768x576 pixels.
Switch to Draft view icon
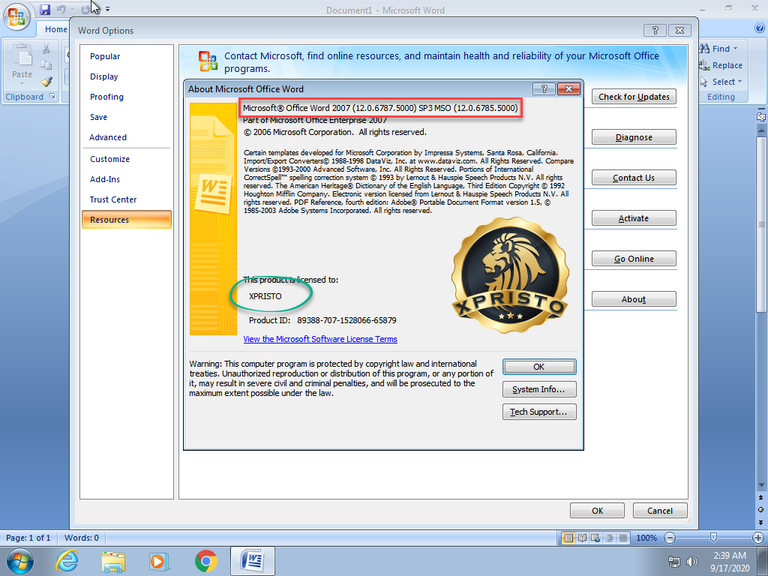point(623,538)
